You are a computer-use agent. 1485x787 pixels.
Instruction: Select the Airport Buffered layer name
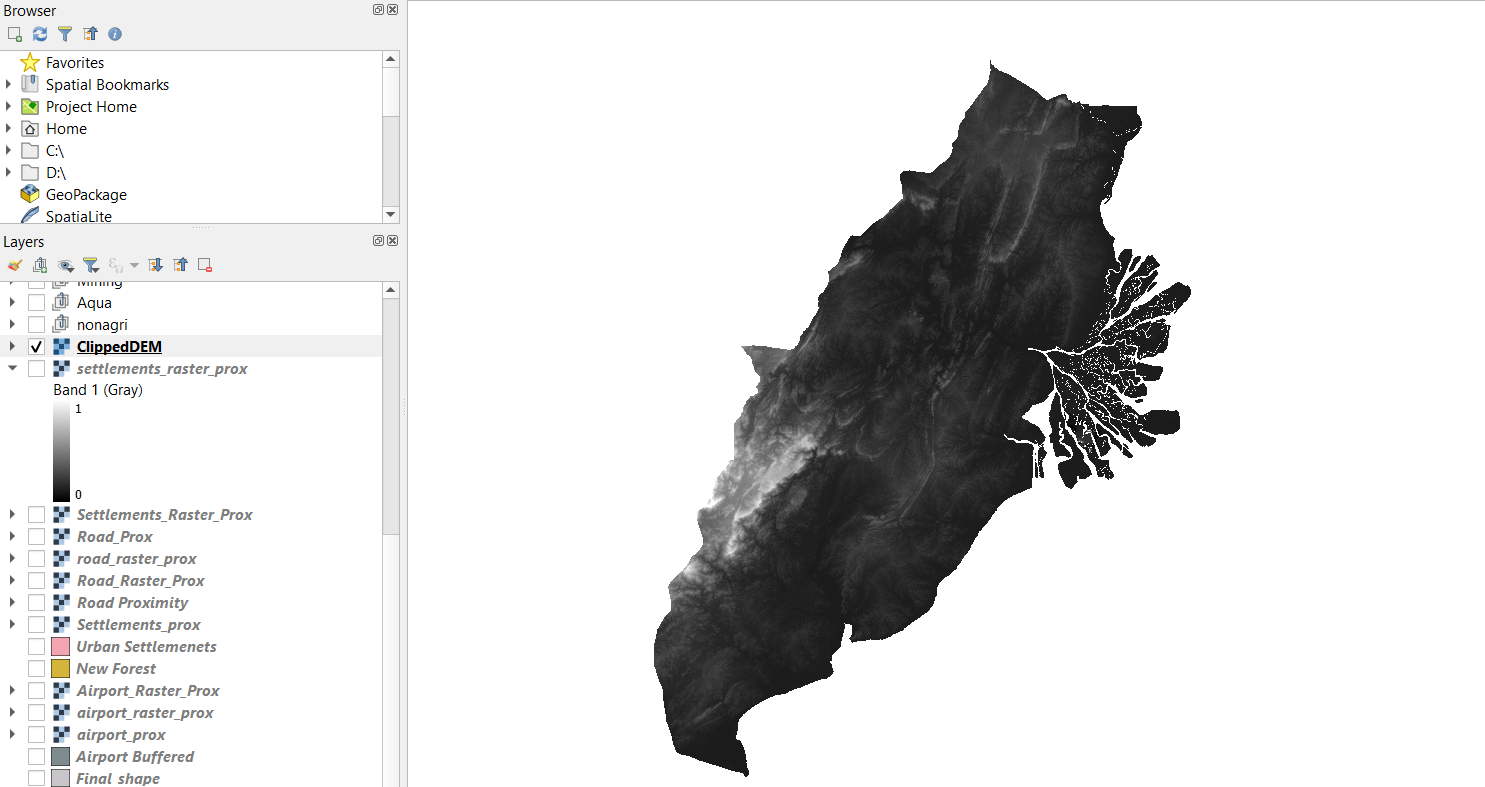pos(135,757)
